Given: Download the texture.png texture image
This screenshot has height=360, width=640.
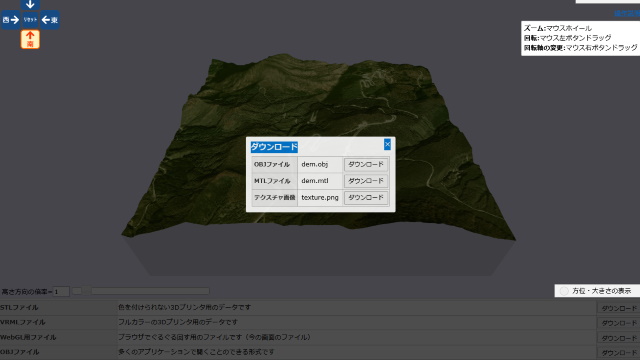Looking at the screenshot, I should click(366, 198).
